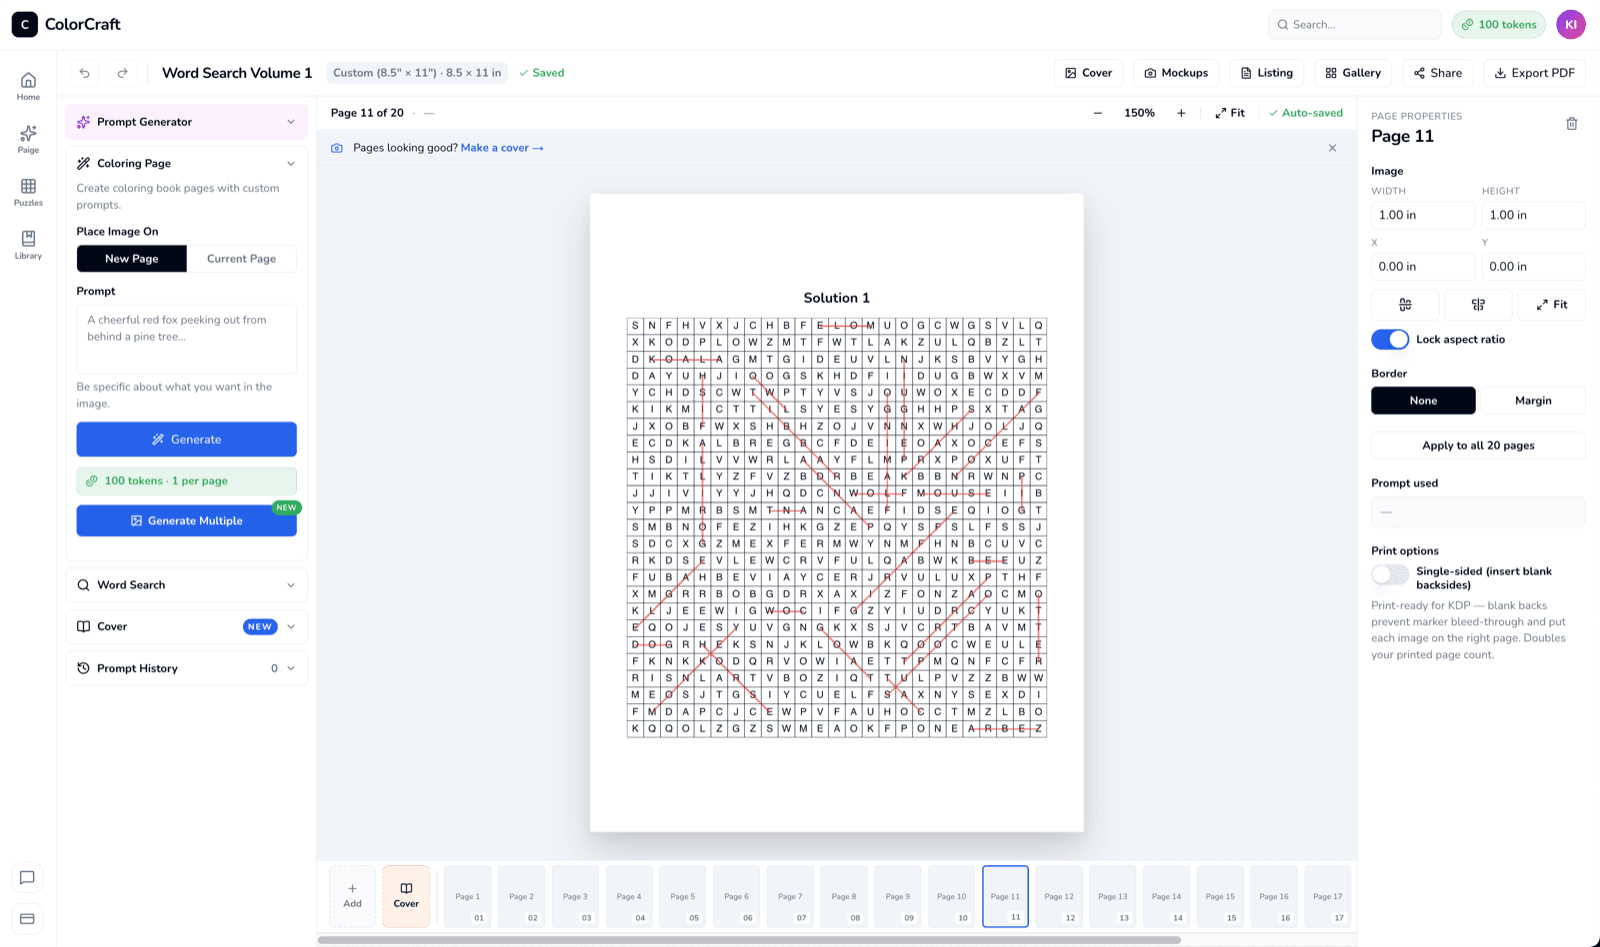Collapse the Coloring Page section
Viewport: 1600px width, 947px height.
click(186, 163)
